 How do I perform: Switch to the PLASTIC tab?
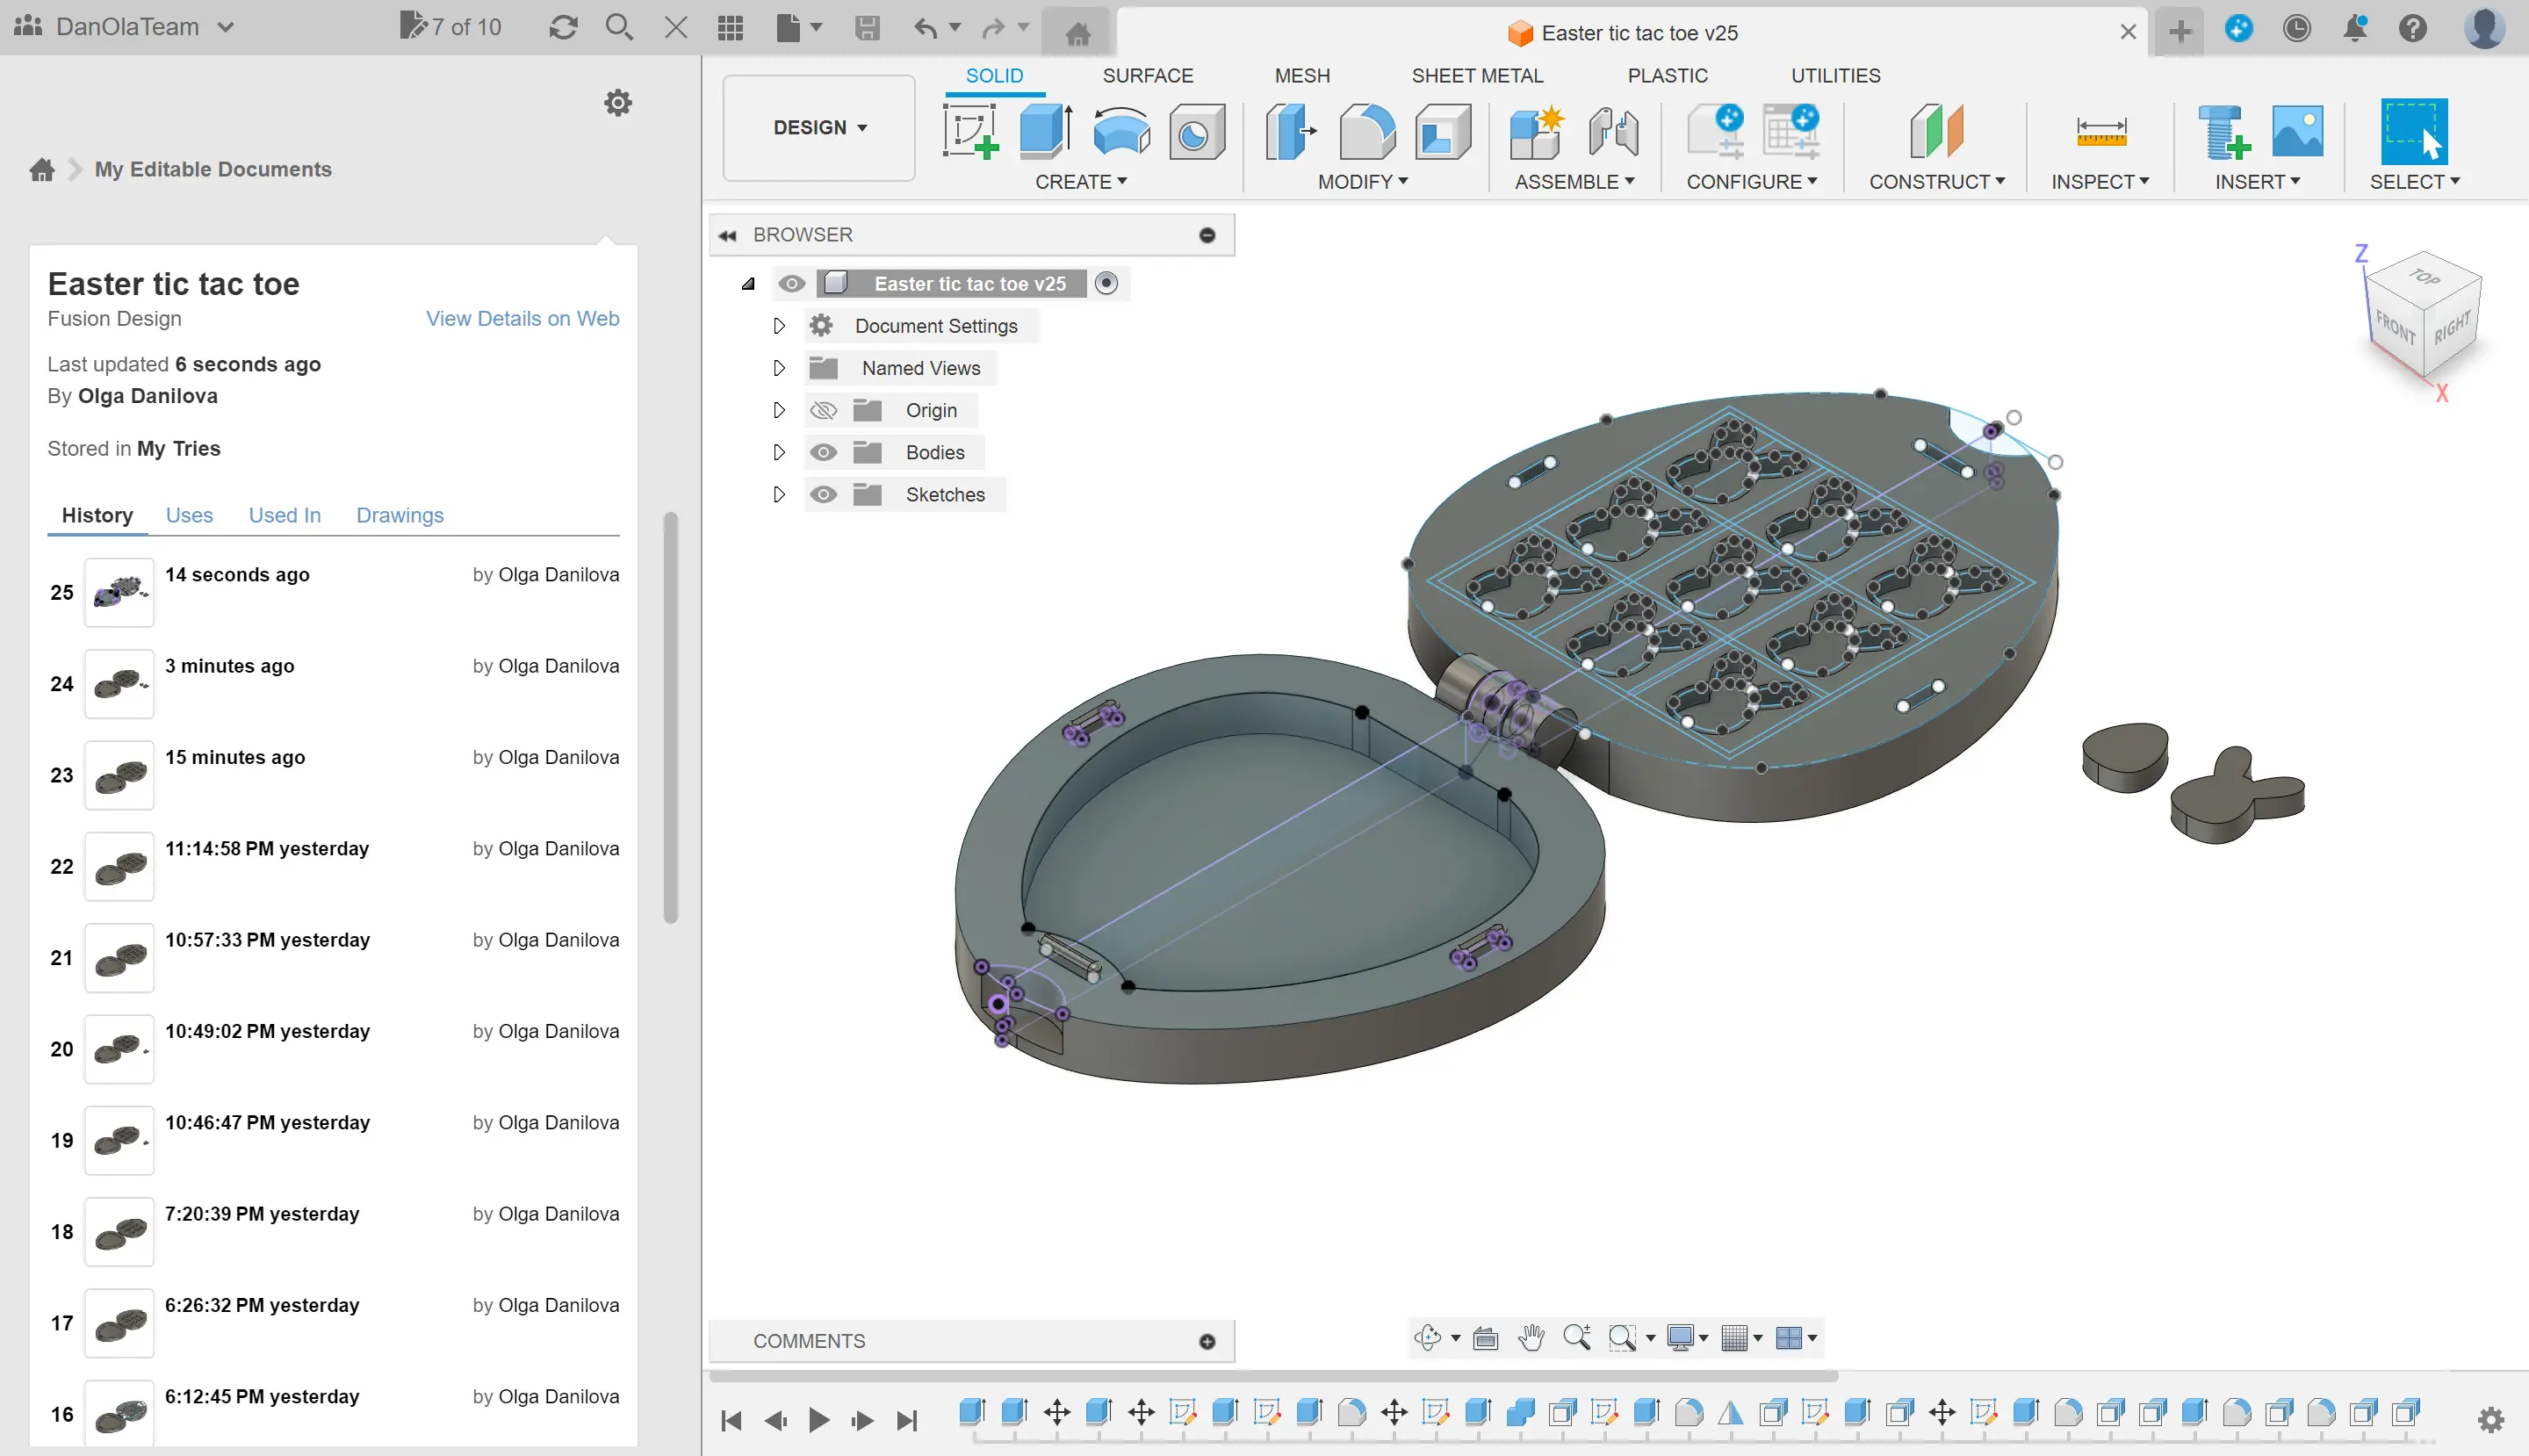click(x=1667, y=76)
